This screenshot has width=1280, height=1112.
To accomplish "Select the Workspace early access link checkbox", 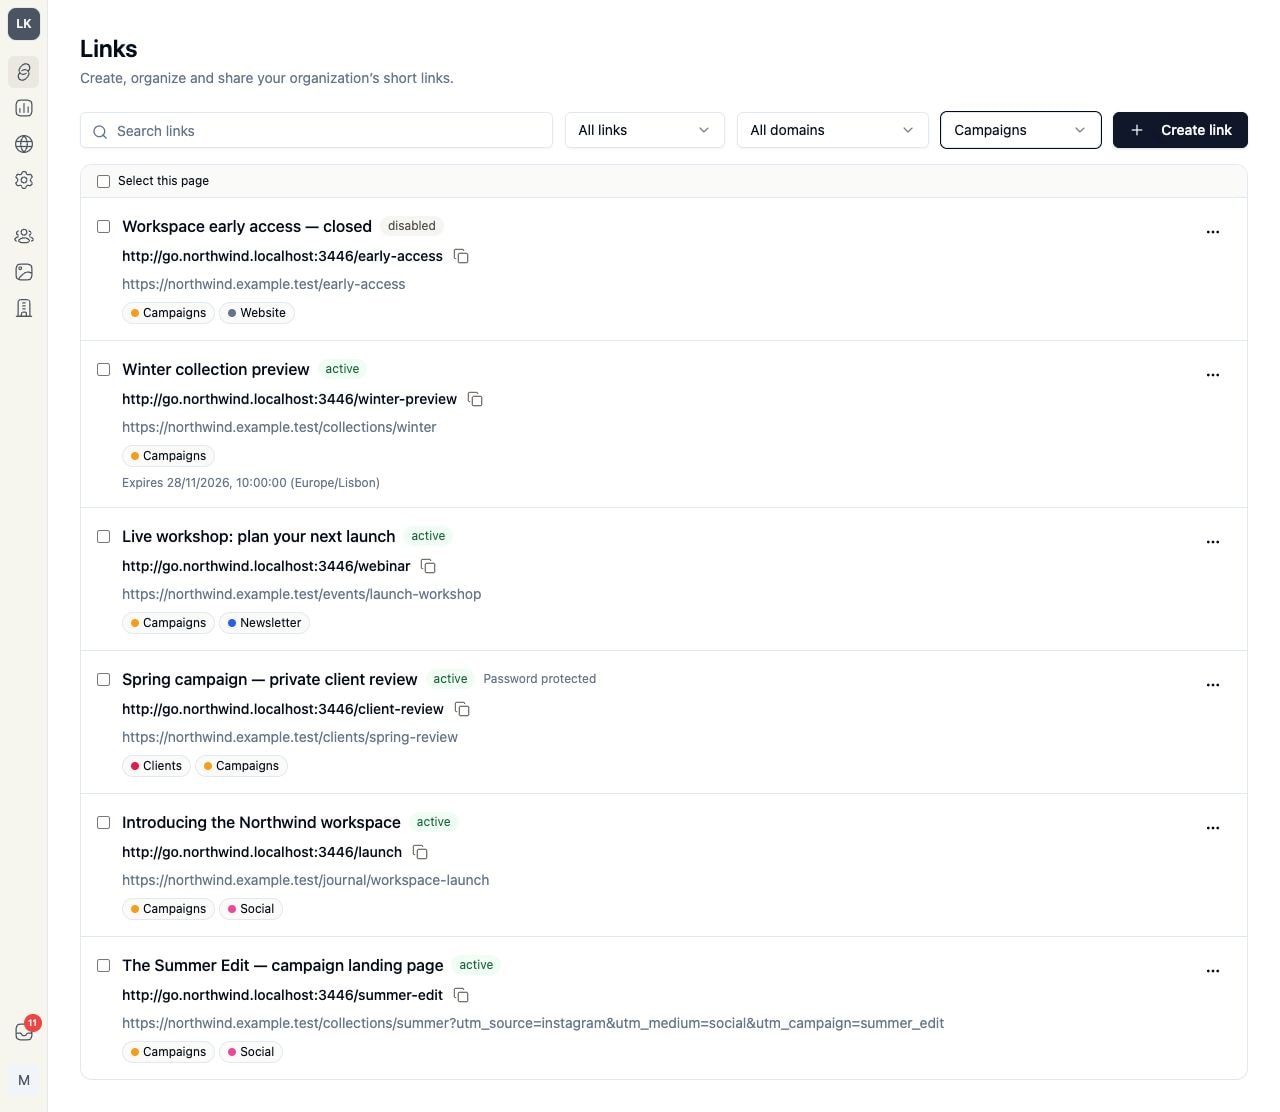I will pyautogui.click(x=103, y=226).
